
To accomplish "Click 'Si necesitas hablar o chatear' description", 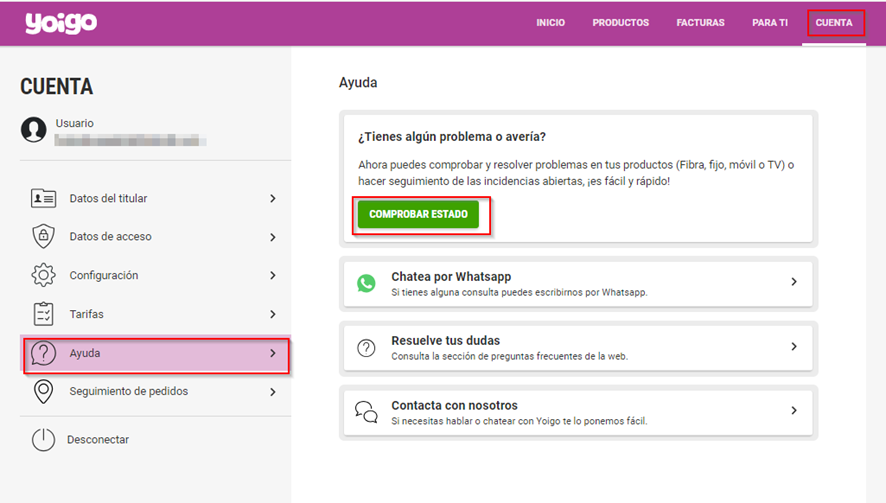I will point(519,421).
